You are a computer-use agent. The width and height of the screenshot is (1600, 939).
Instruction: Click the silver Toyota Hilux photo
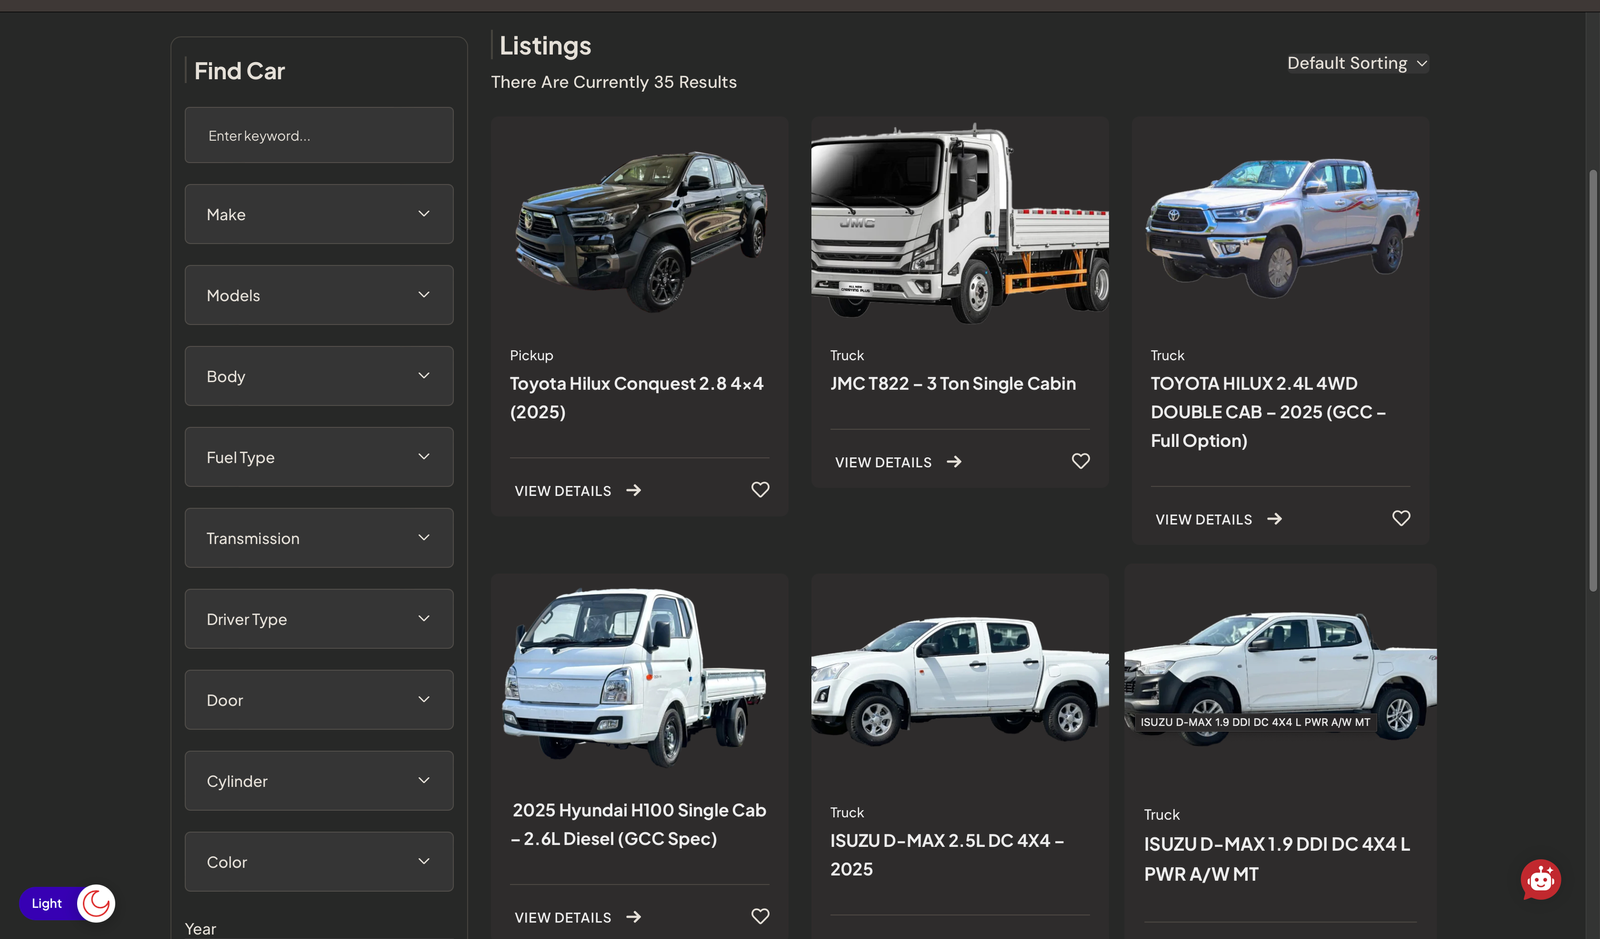coord(1281,225)
